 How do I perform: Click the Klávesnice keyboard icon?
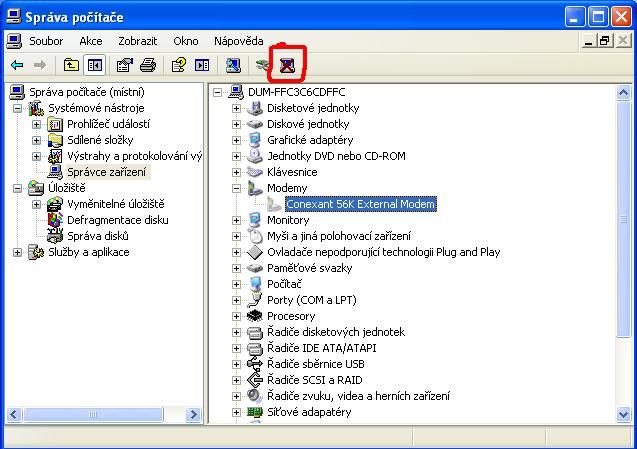click(x=255, y=172)
